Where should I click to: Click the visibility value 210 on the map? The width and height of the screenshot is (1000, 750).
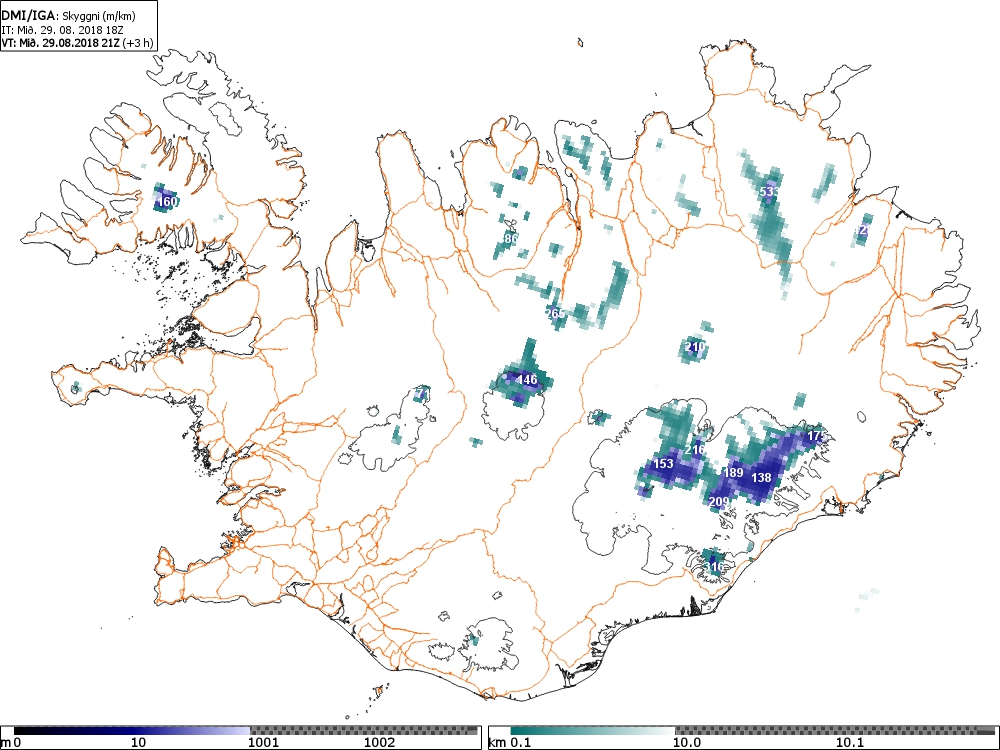click(x=695, y=347)
